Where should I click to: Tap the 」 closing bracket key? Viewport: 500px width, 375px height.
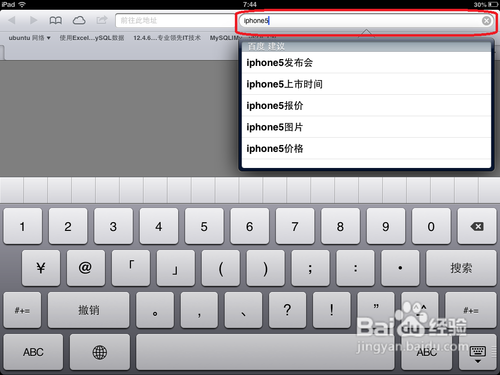click(x=176, y=268)
